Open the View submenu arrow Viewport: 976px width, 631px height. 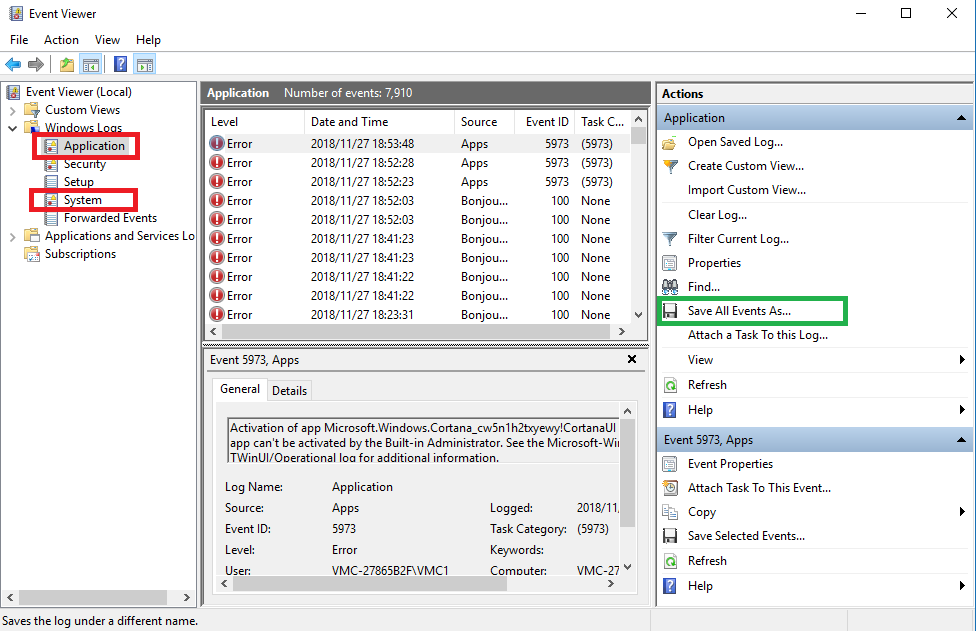click(x=962, y=360)
